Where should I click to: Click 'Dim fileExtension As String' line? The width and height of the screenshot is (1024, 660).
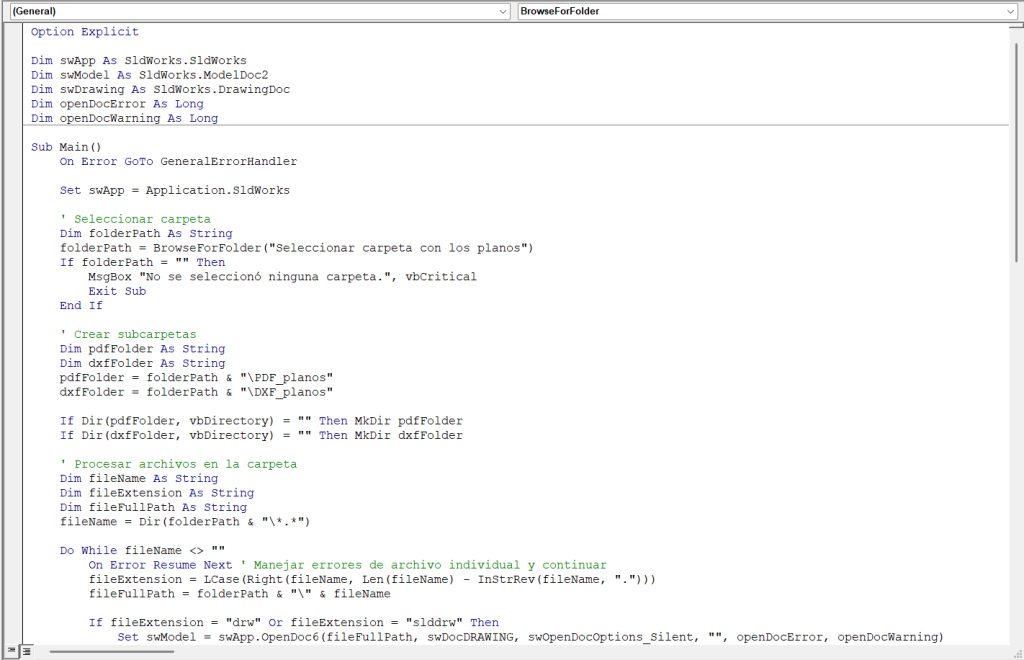(157, 492)
